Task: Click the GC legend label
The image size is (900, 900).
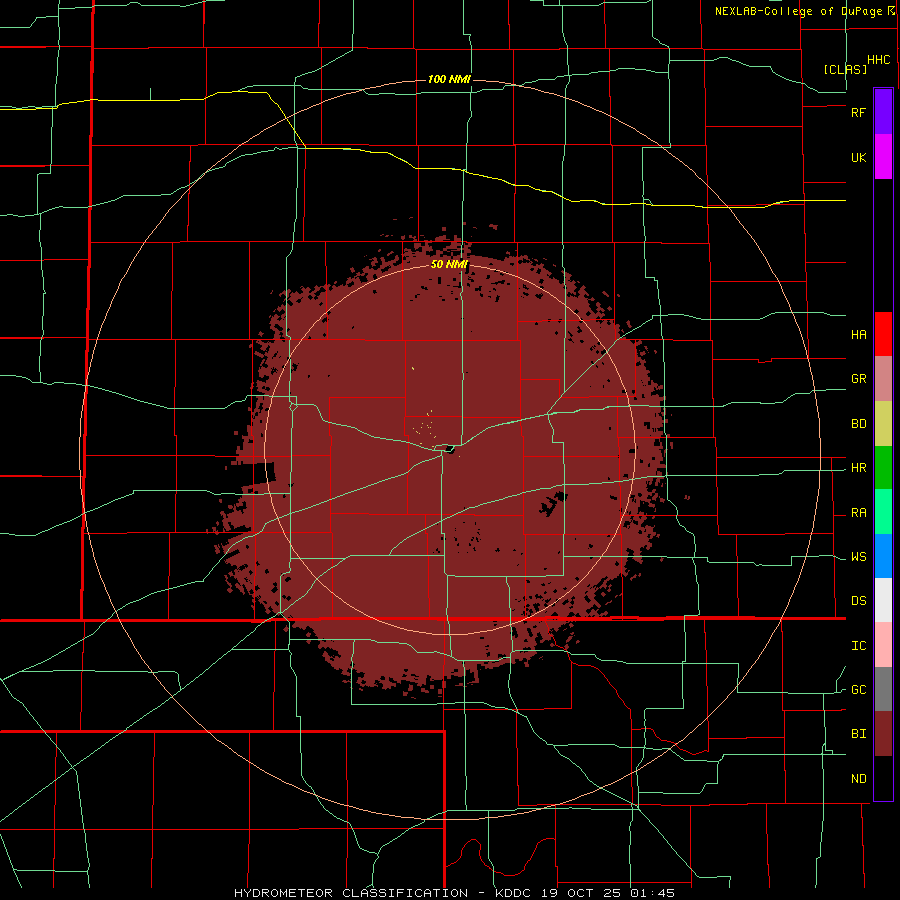Action: tap(858, 690)
